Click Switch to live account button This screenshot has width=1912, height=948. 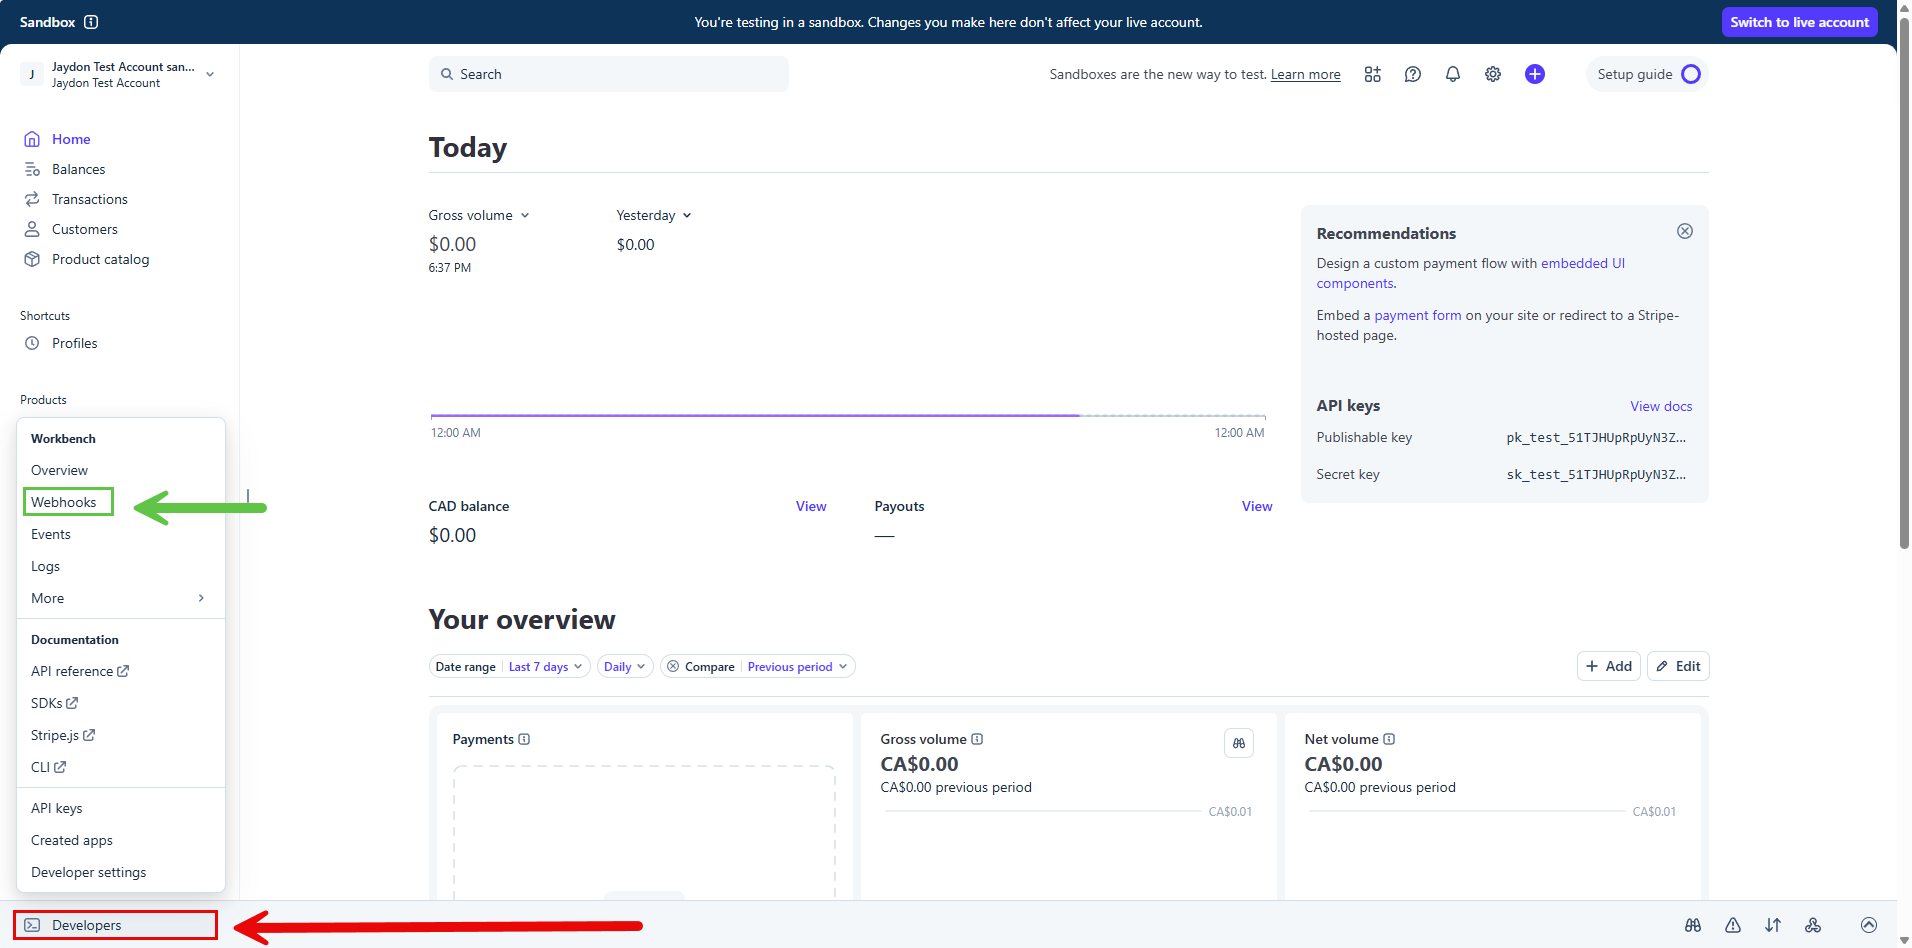1798,22
